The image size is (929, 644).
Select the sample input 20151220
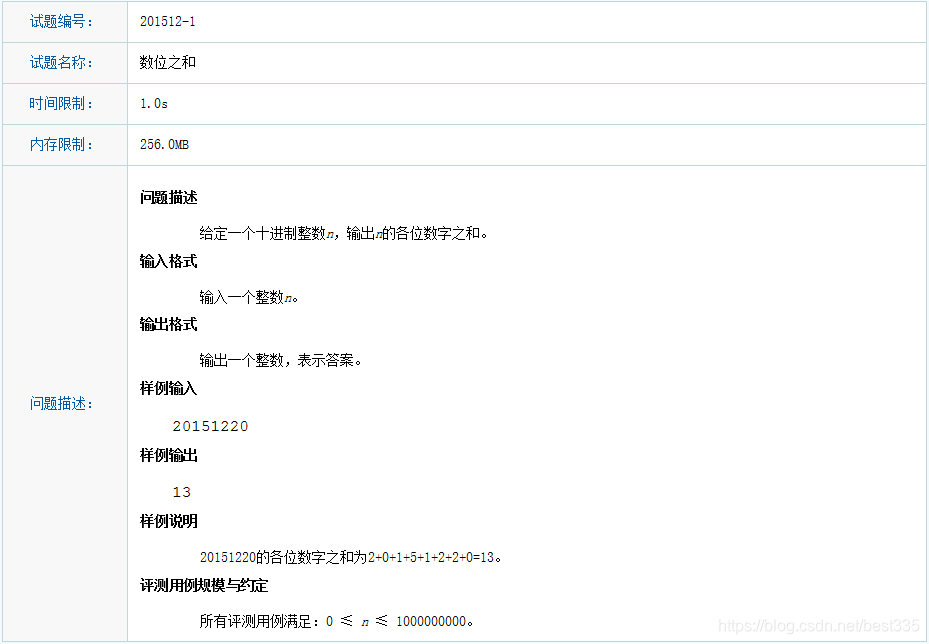[x=210, y=427]
